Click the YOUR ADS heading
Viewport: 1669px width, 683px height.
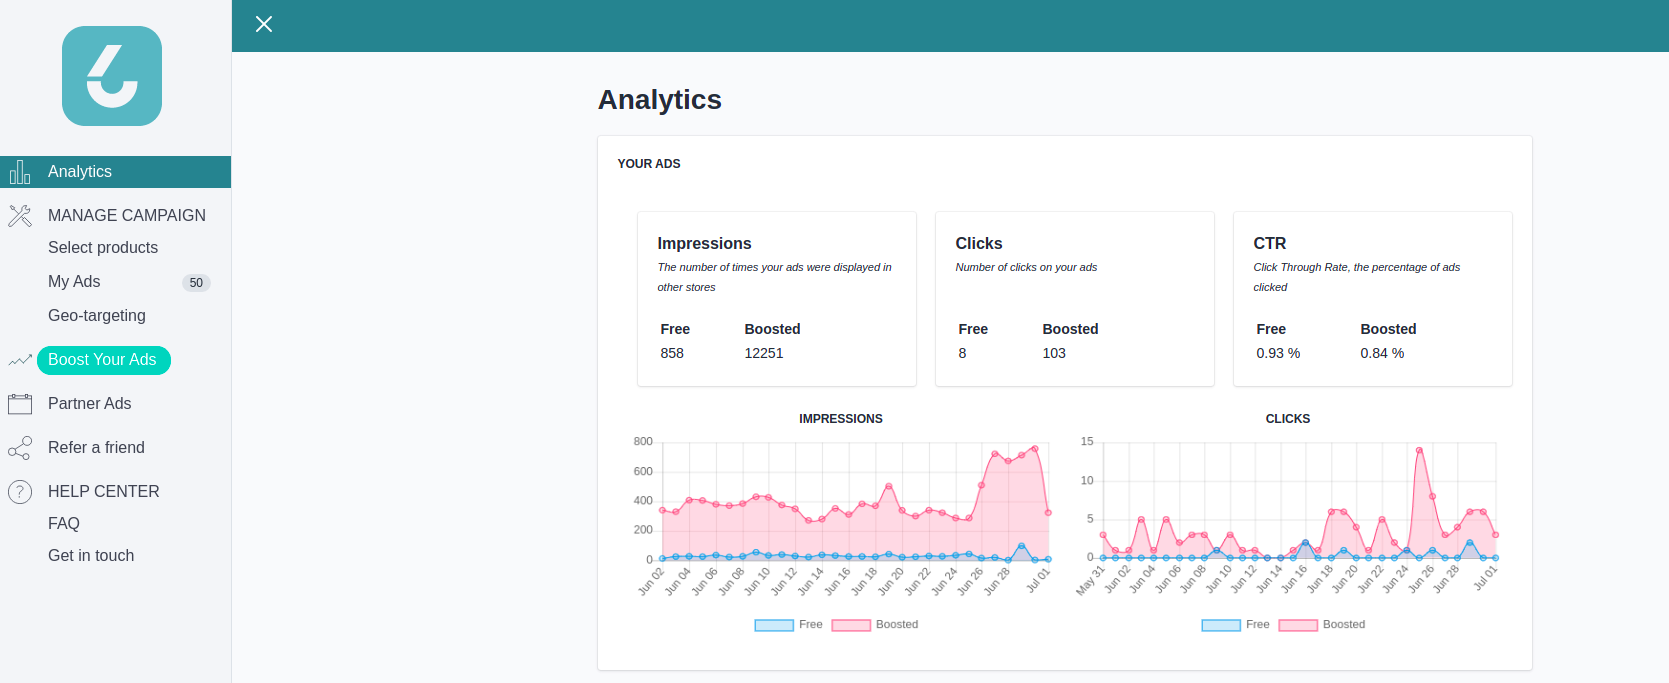pyautogui.click(x=649, y=164)
